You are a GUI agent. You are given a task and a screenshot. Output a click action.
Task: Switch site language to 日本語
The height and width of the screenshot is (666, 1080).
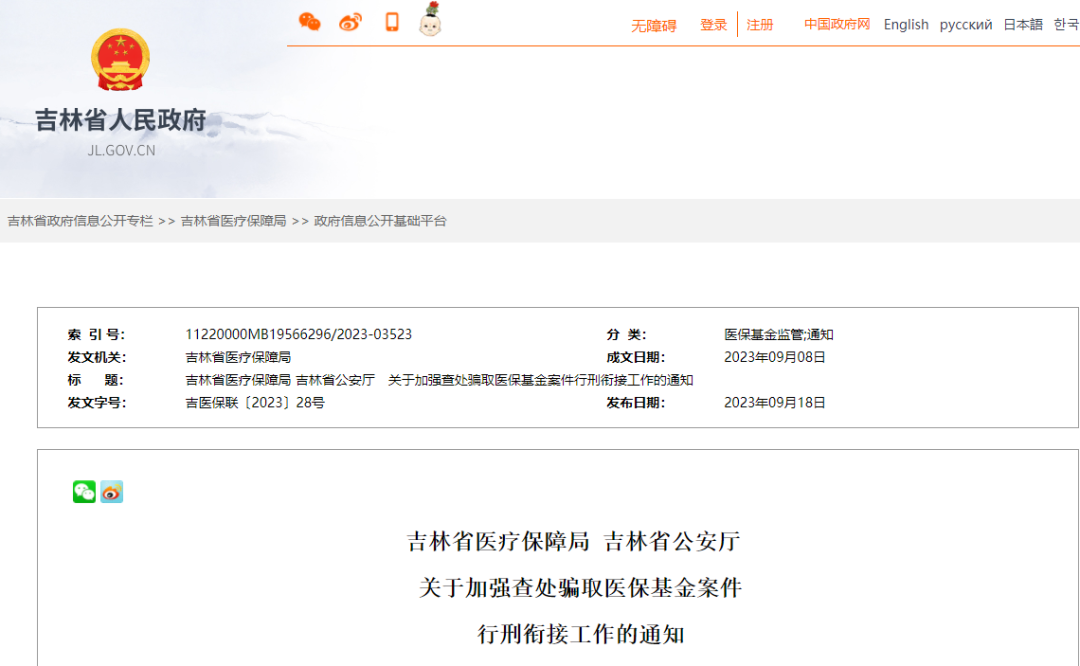1022,25
